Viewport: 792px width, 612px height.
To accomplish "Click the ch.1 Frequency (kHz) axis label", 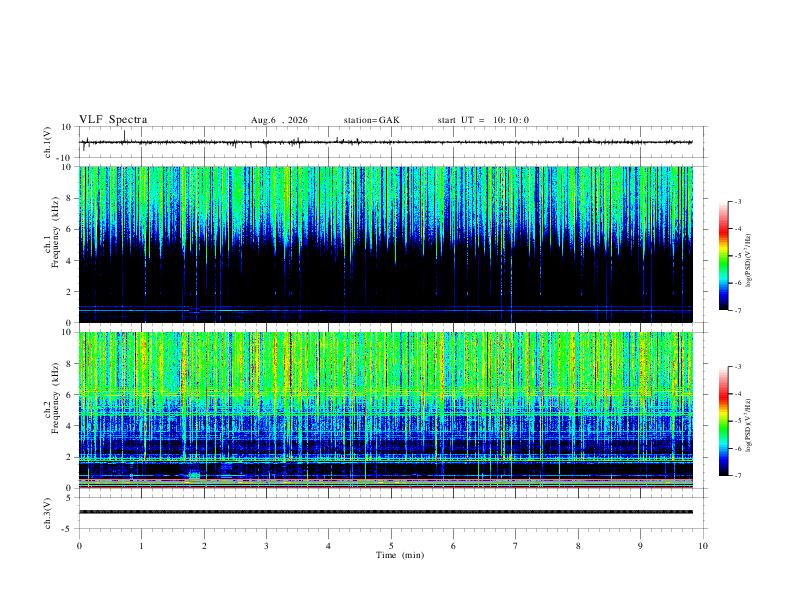I will click(52, 232).
